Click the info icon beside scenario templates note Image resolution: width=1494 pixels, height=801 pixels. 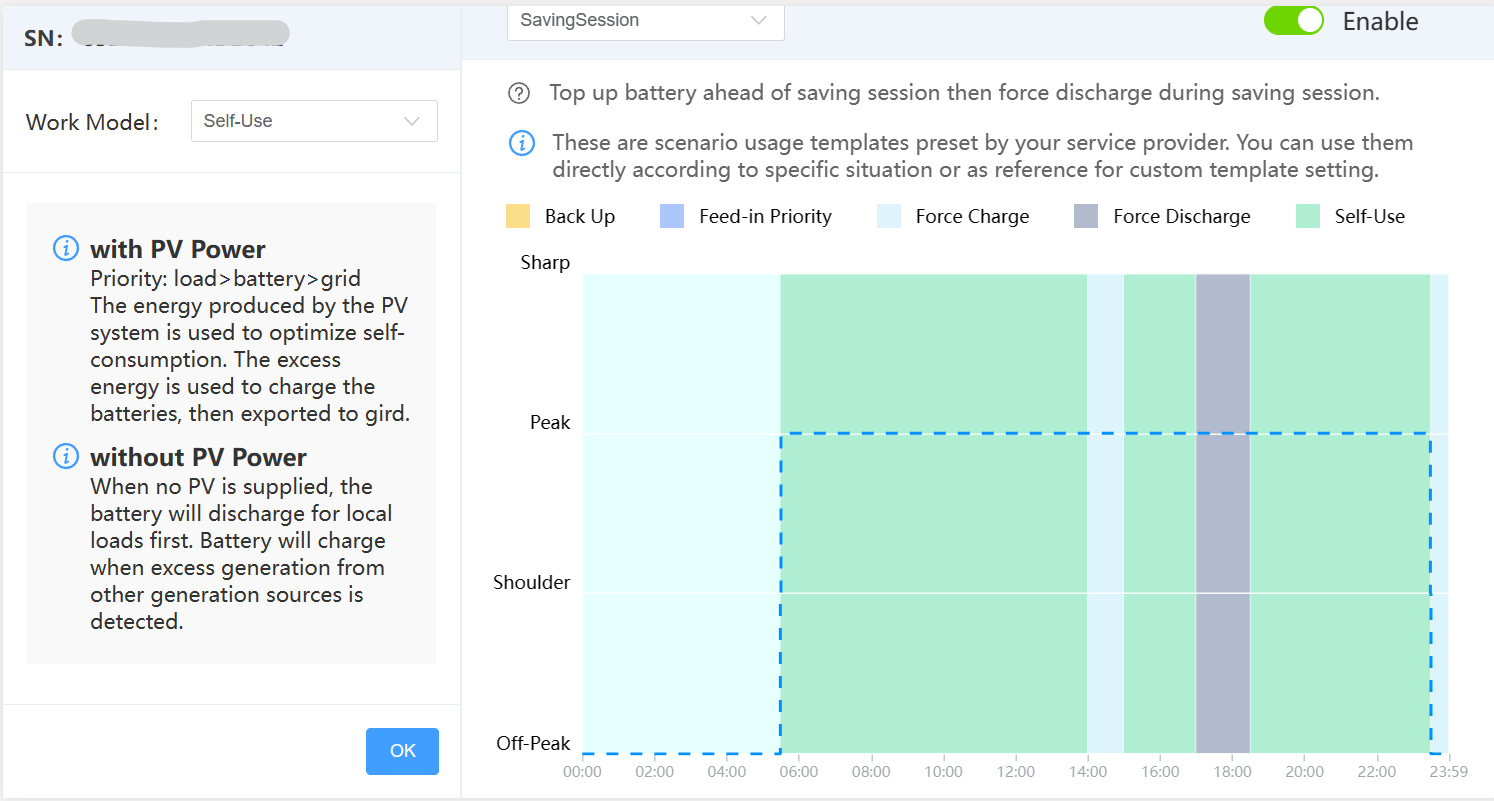tap(522, 143)
